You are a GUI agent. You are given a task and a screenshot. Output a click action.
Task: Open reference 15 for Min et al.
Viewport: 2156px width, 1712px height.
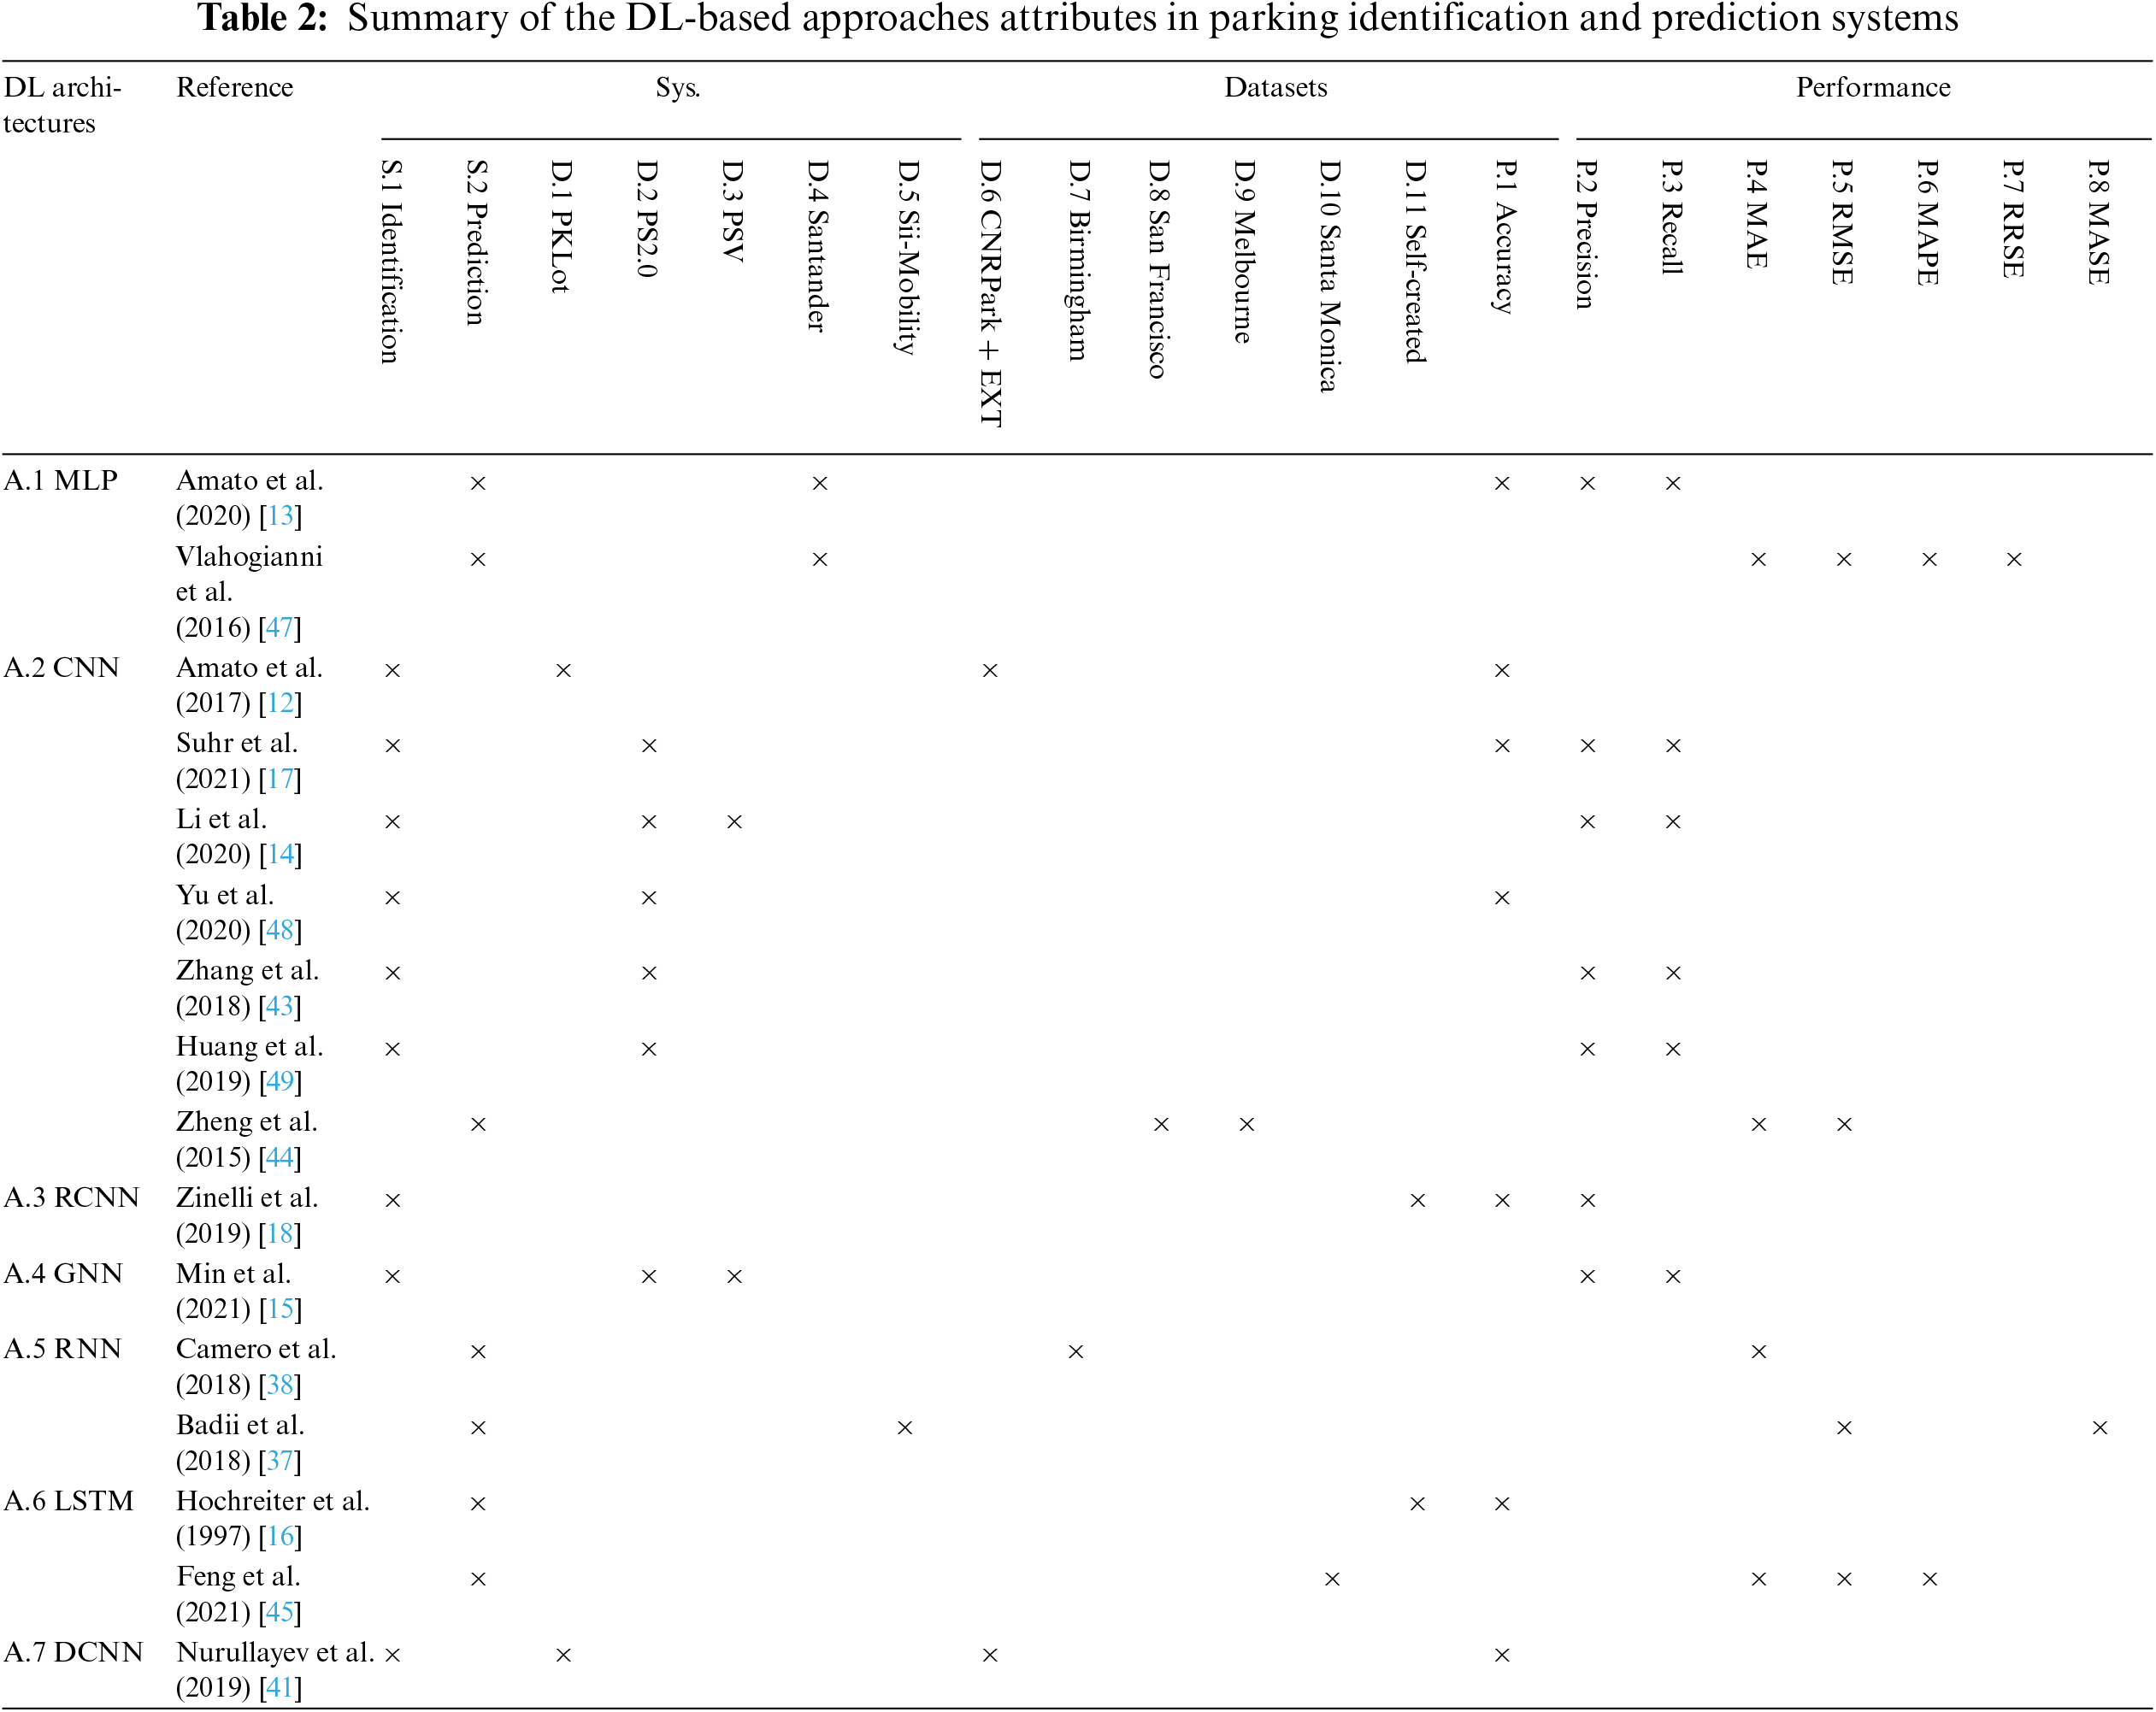[280, 1309]
